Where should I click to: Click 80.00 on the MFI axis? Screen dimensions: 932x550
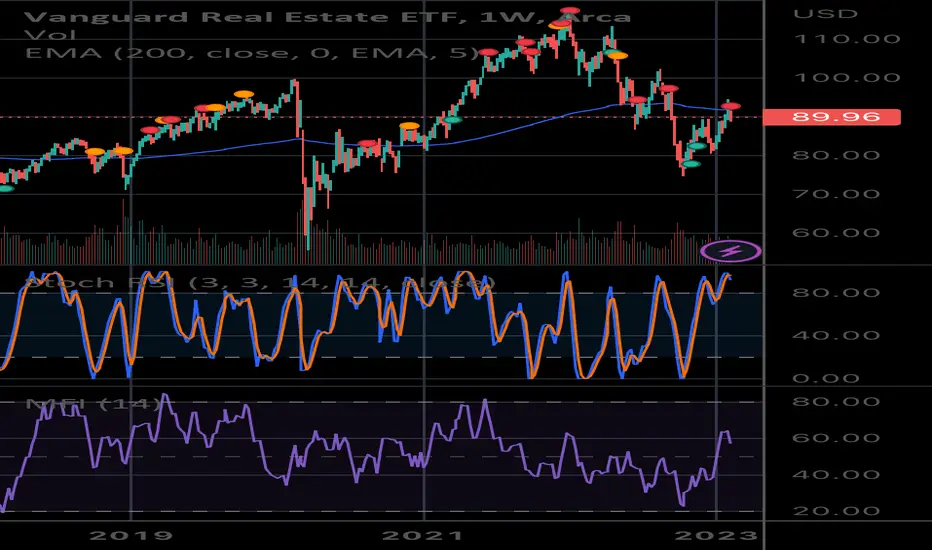tap(836, 401)
